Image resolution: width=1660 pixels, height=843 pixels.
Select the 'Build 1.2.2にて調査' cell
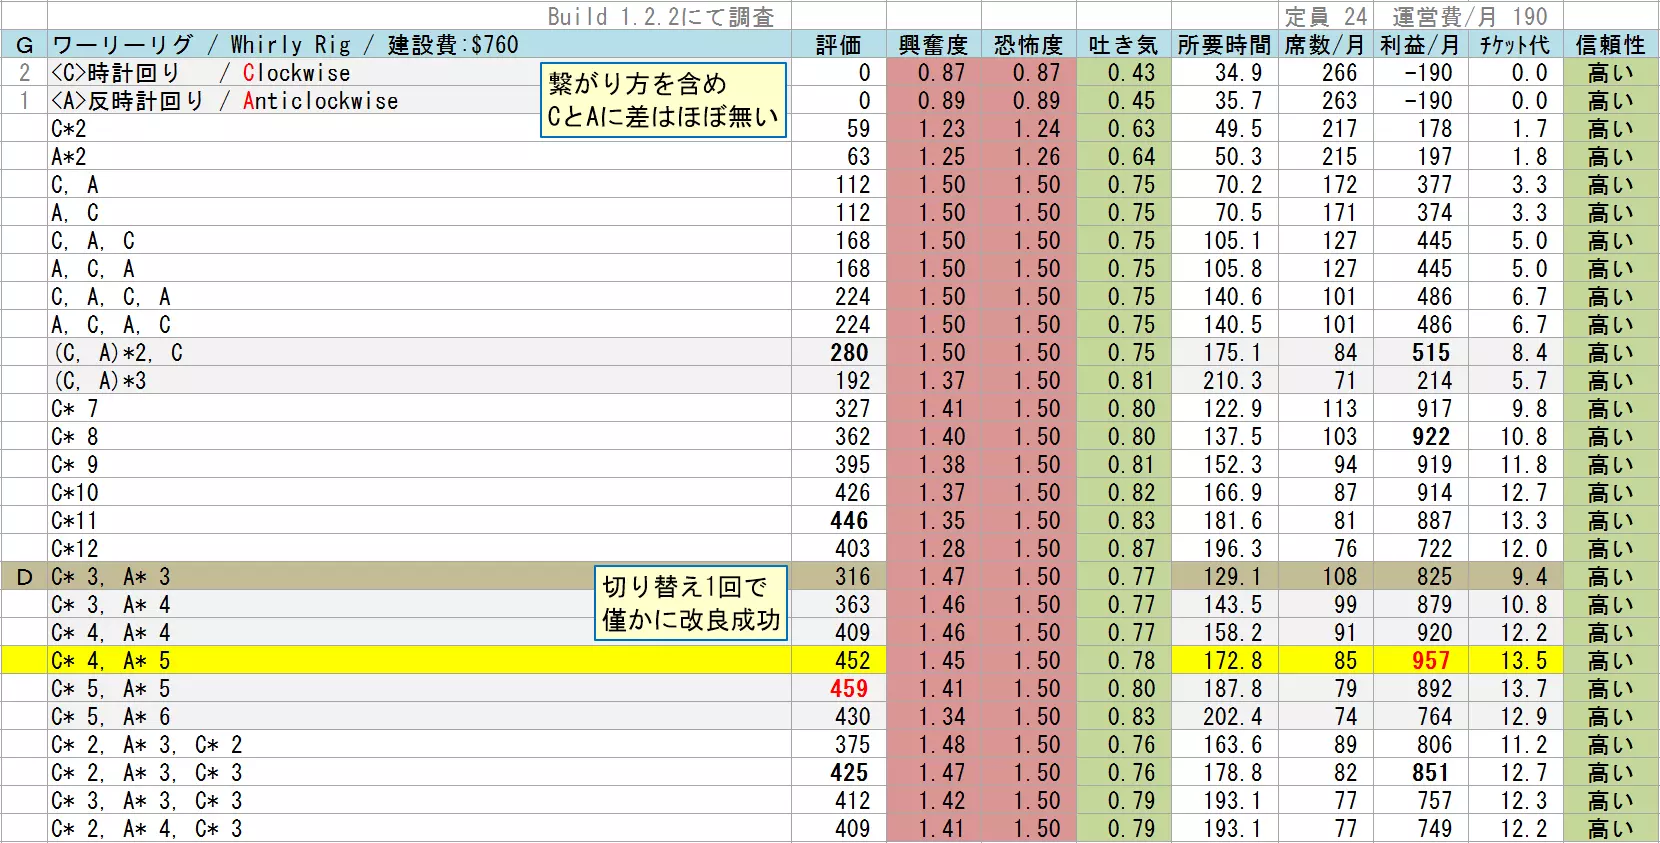(661, 17)
